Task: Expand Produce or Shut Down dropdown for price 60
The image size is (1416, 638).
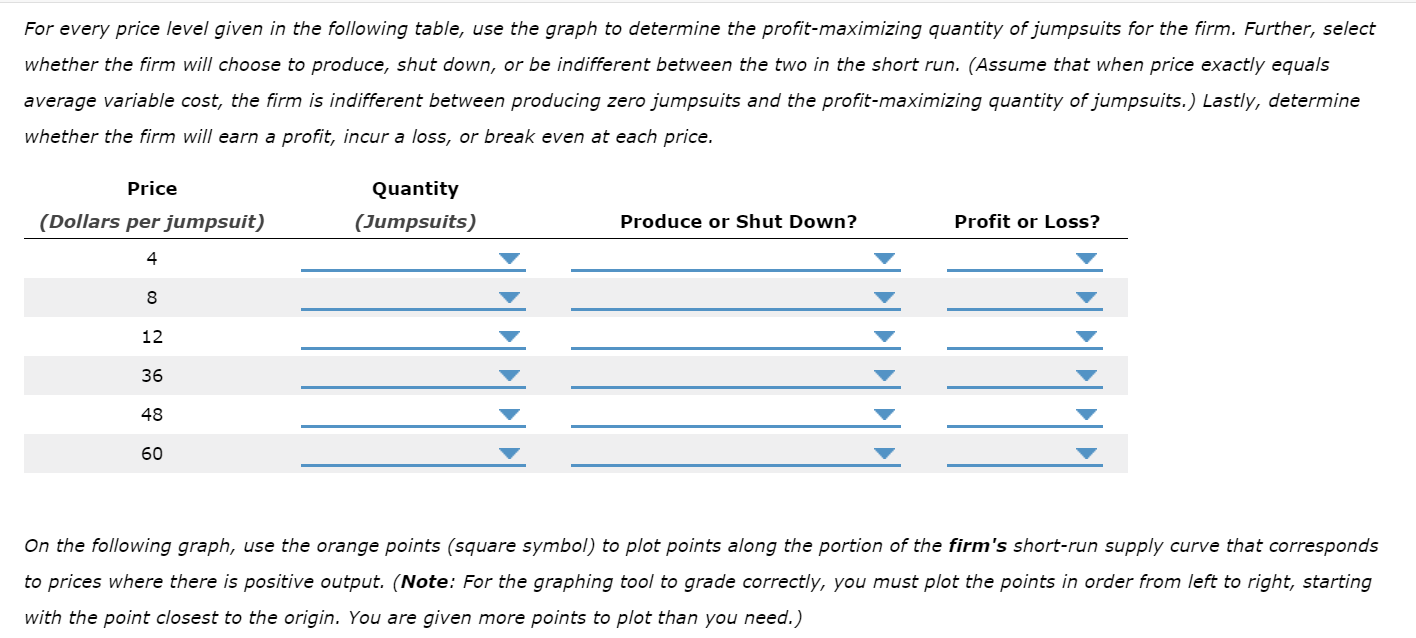Action: point(884,452)
